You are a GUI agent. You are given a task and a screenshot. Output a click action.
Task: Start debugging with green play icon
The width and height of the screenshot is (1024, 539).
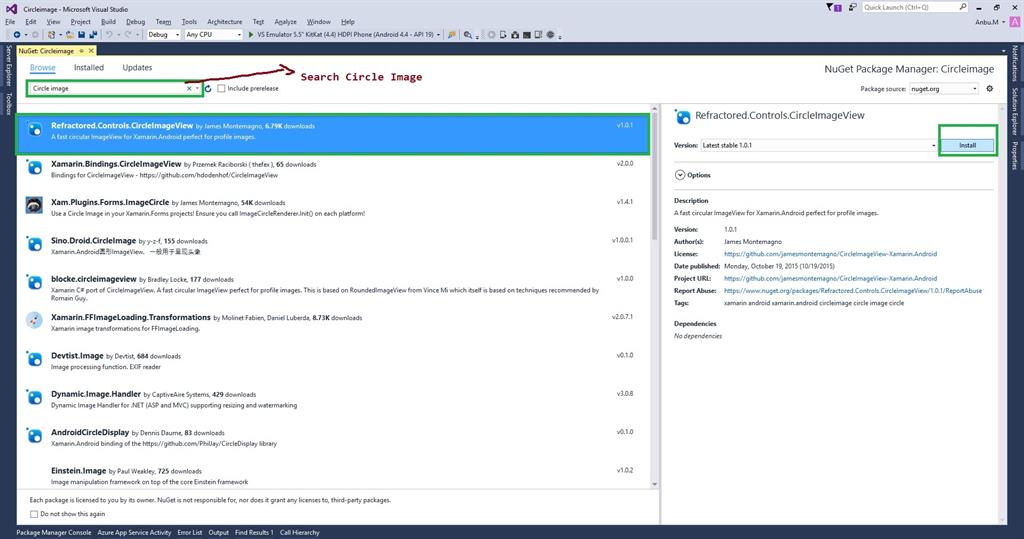coord(251,35)
